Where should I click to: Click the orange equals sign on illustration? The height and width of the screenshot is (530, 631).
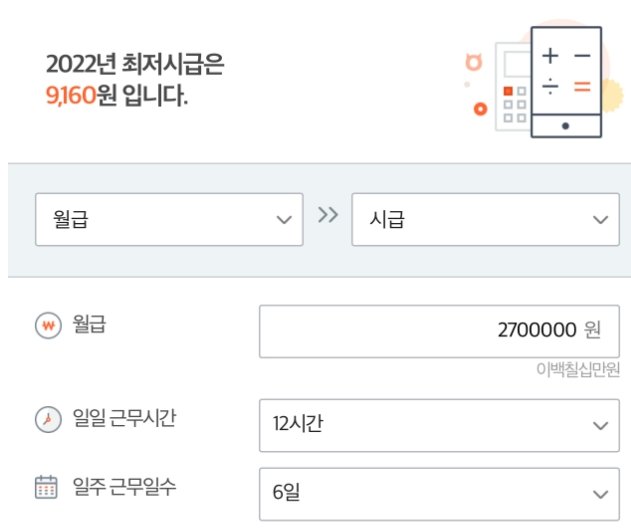click(582, 87)
